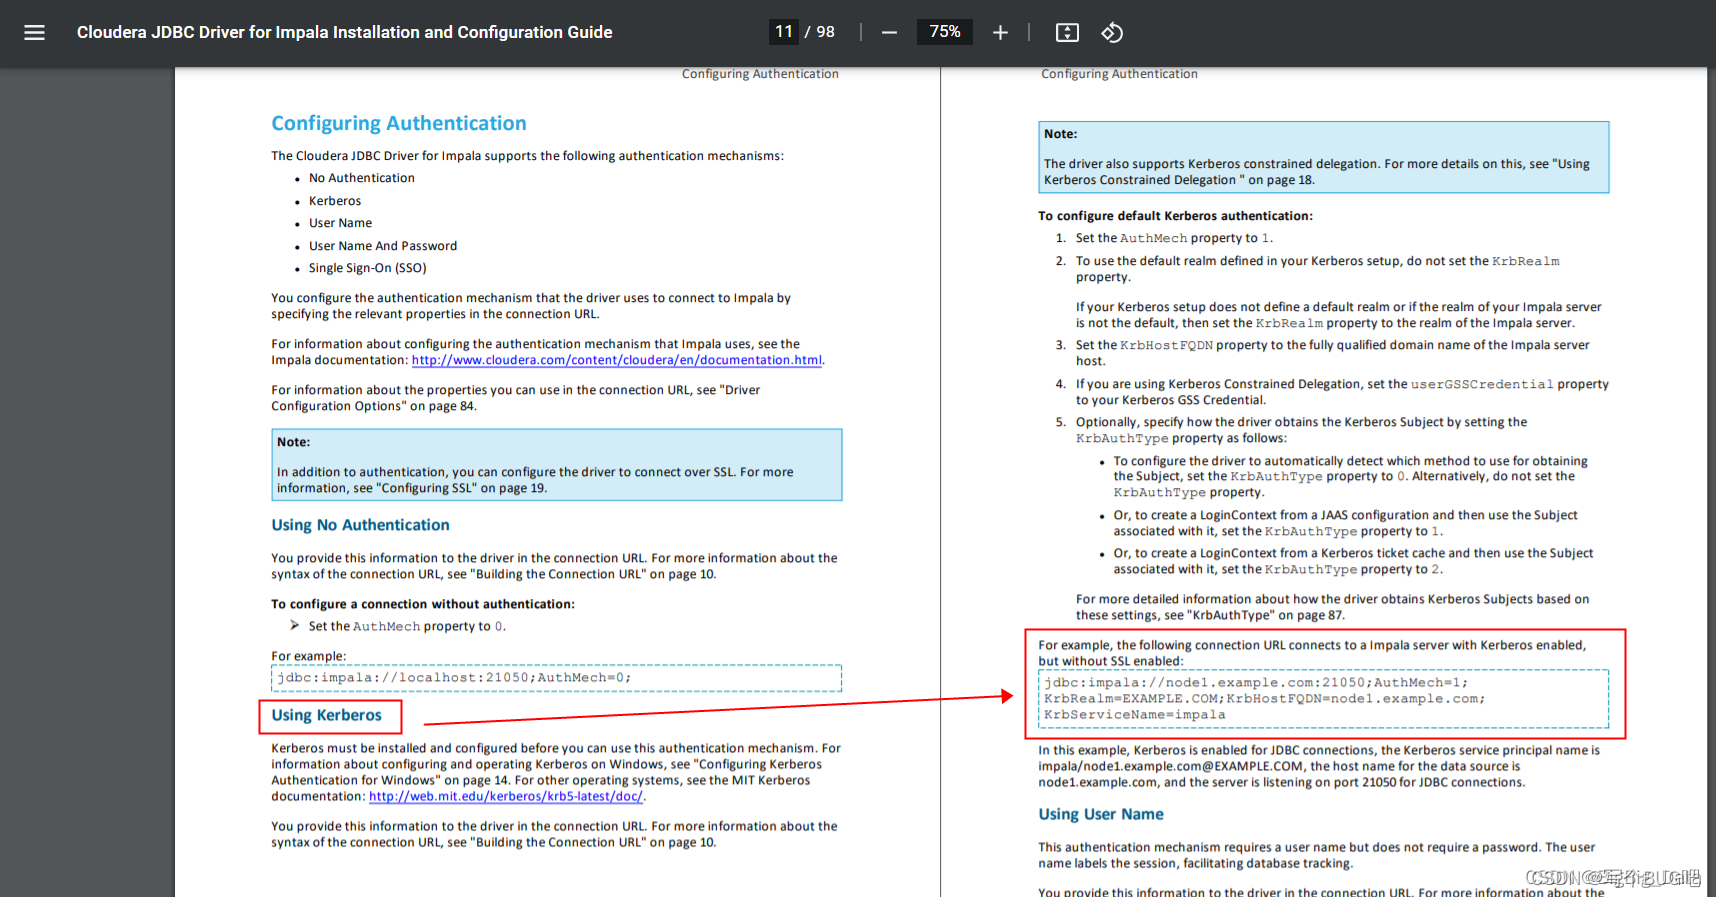The height and width of the screenshot is (897, 1716).
Task: Click the 'User Name' bullet item
Action: click(340, 223)
